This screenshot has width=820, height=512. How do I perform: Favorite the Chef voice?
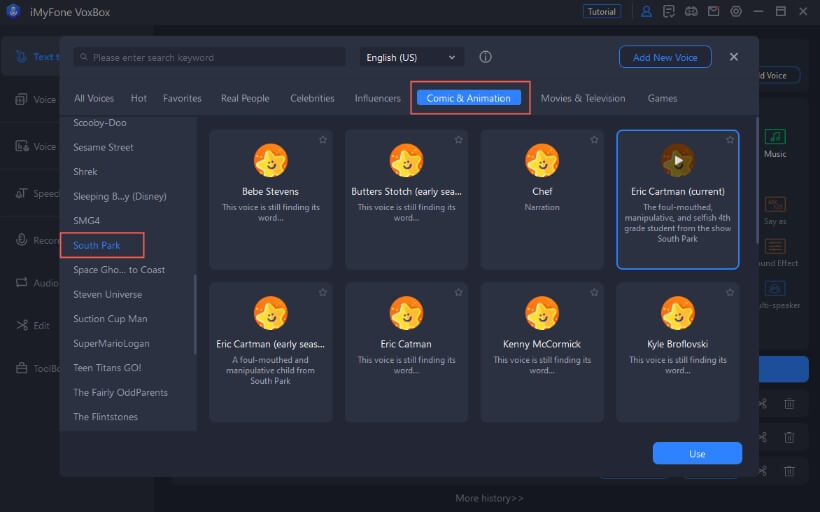(594, 140)
